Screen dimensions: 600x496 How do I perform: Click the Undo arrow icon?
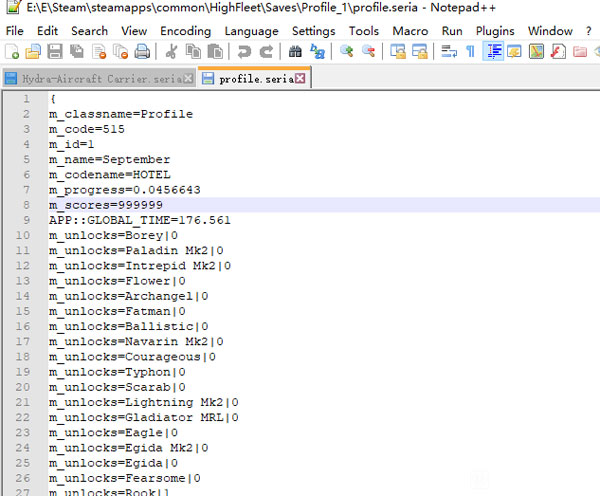click(x=244, y=51)
